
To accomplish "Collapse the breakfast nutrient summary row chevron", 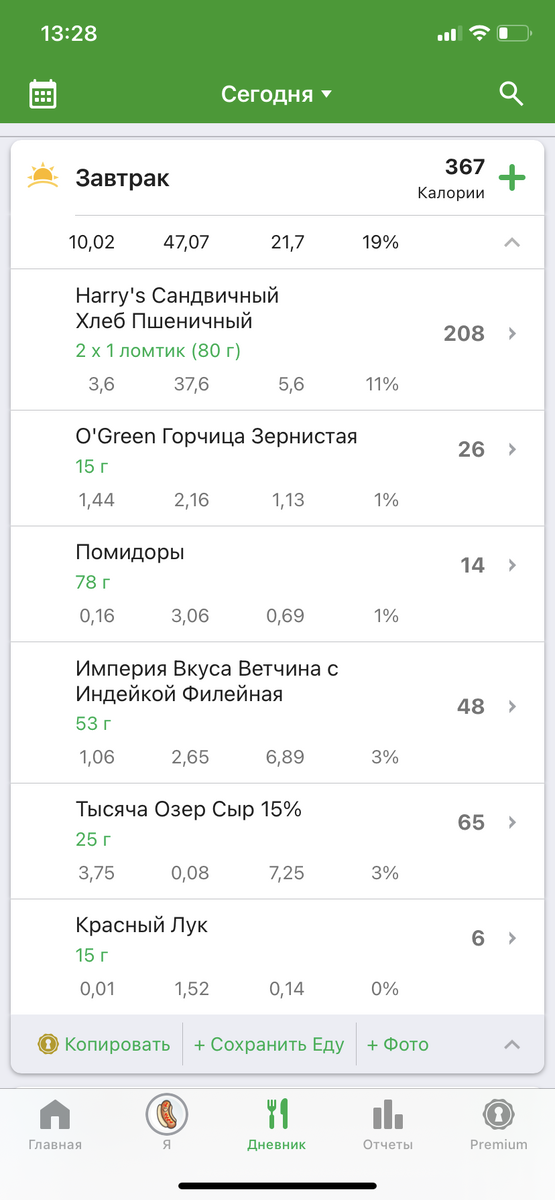I will click(512, 242).
